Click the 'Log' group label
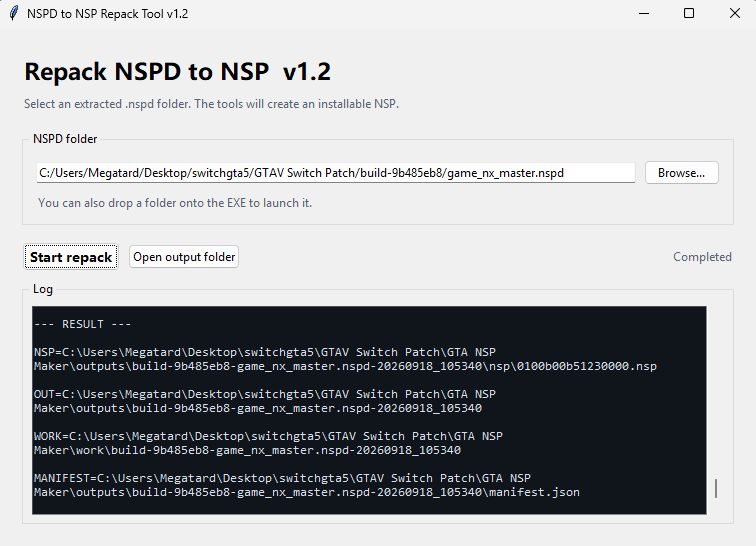 [x=43, y=289]
